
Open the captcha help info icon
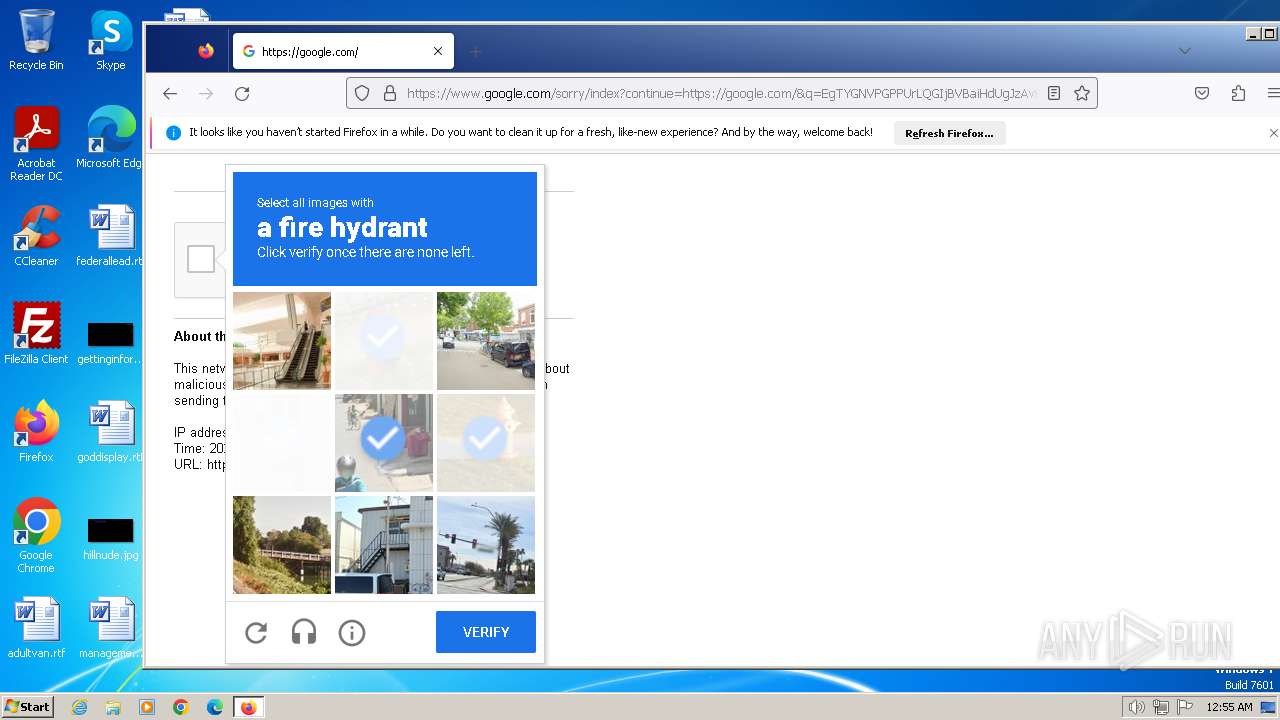pos(352,632)
